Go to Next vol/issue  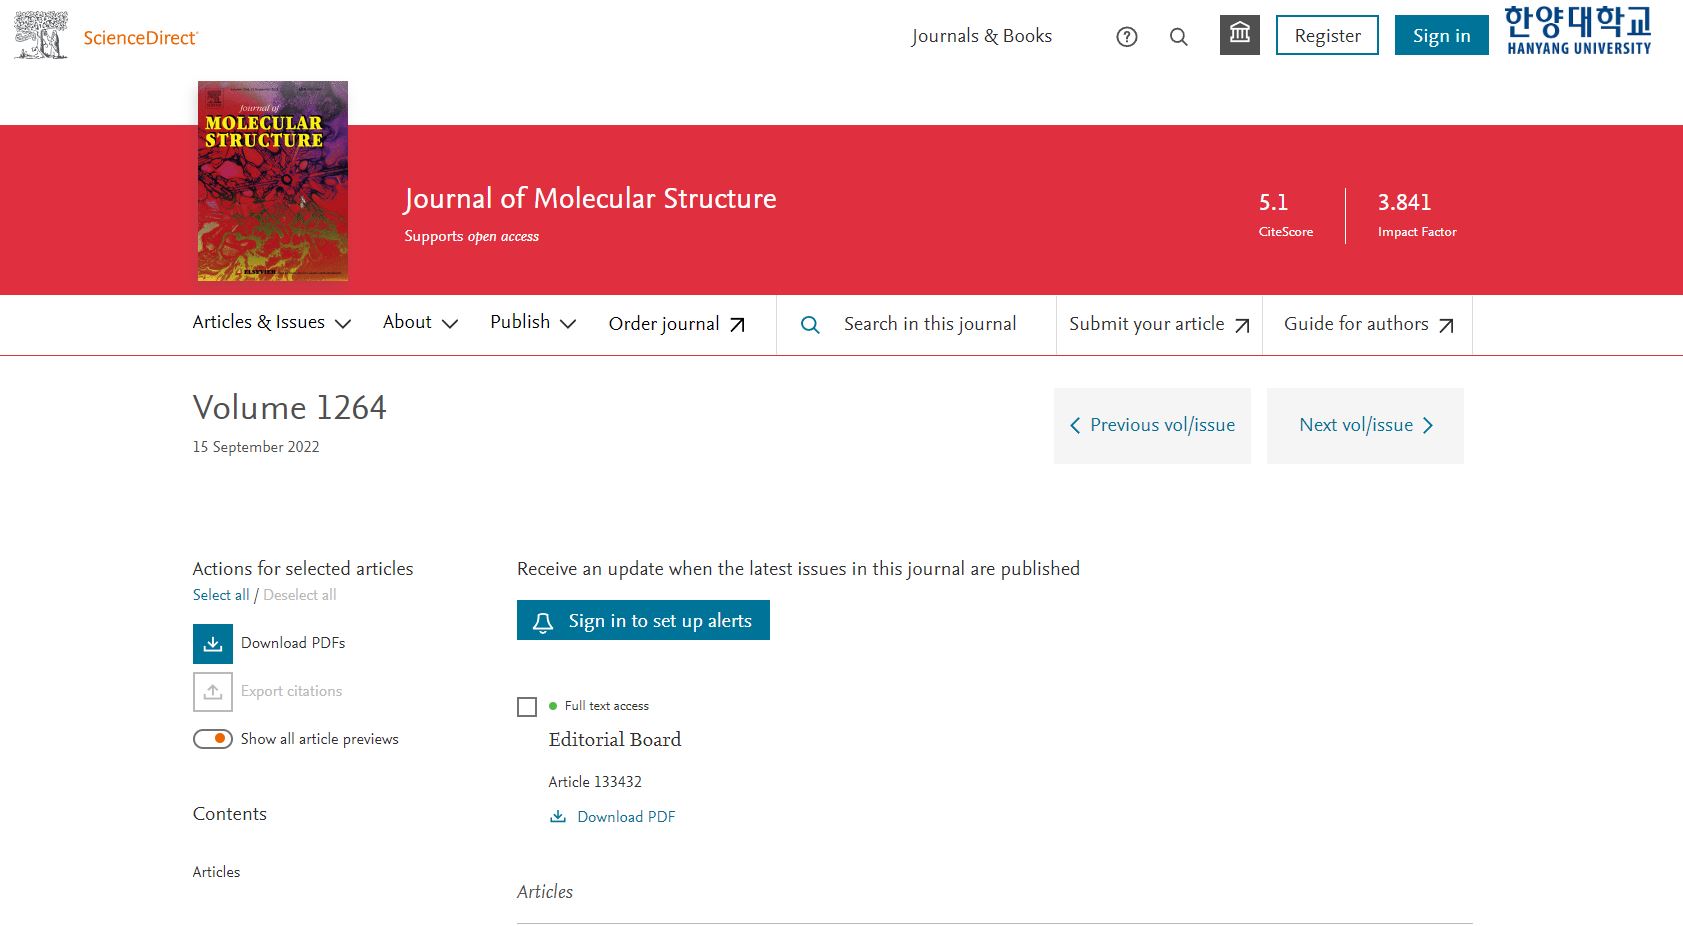tap(1365, 426)
